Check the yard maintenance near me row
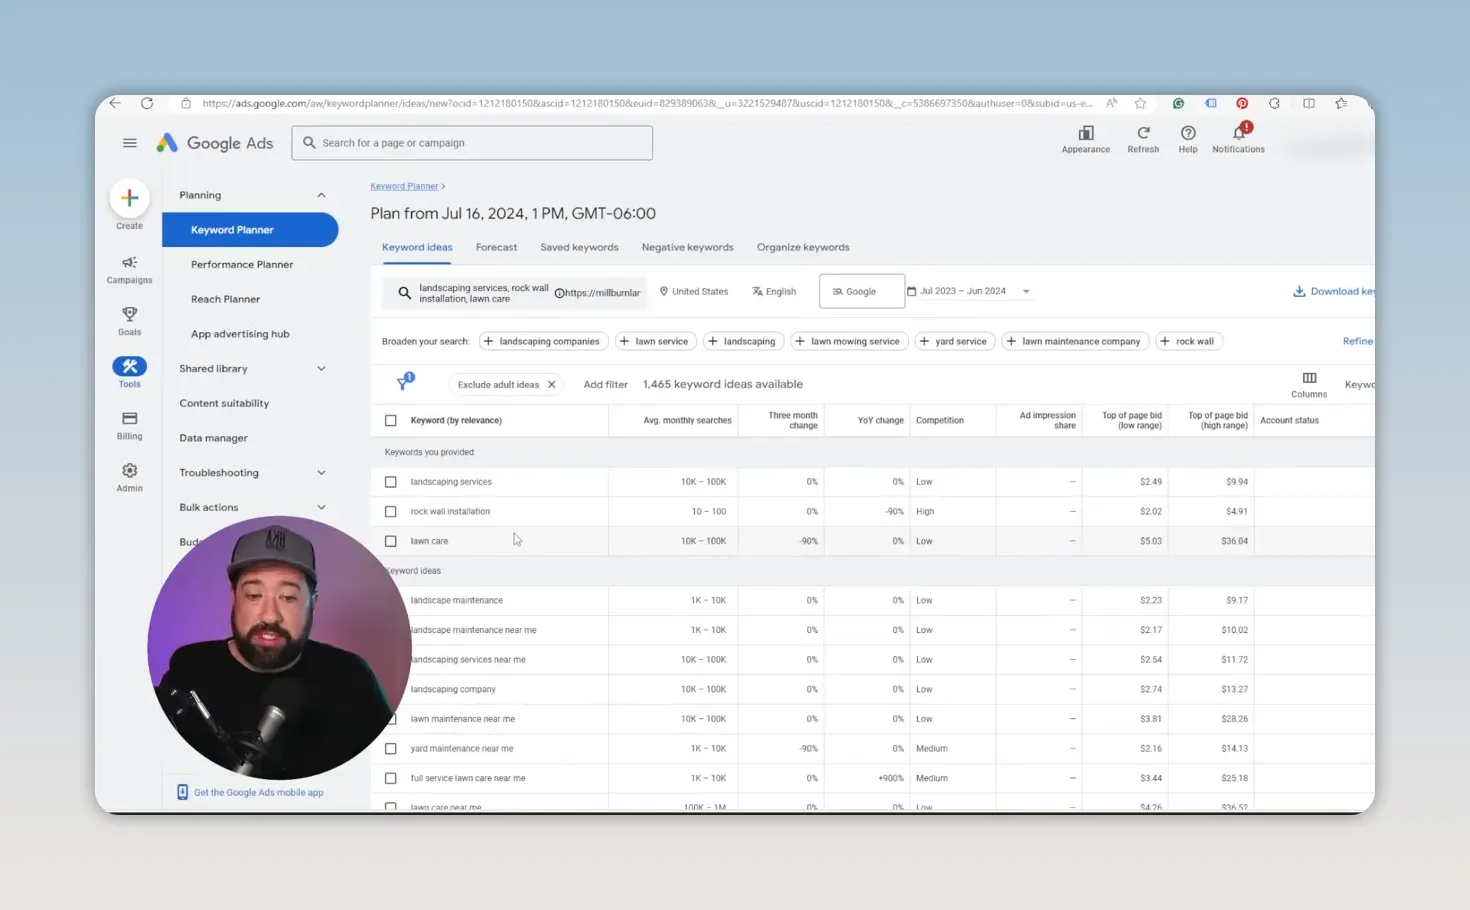Screen dimensions: 1470x910 pos(391,748)
